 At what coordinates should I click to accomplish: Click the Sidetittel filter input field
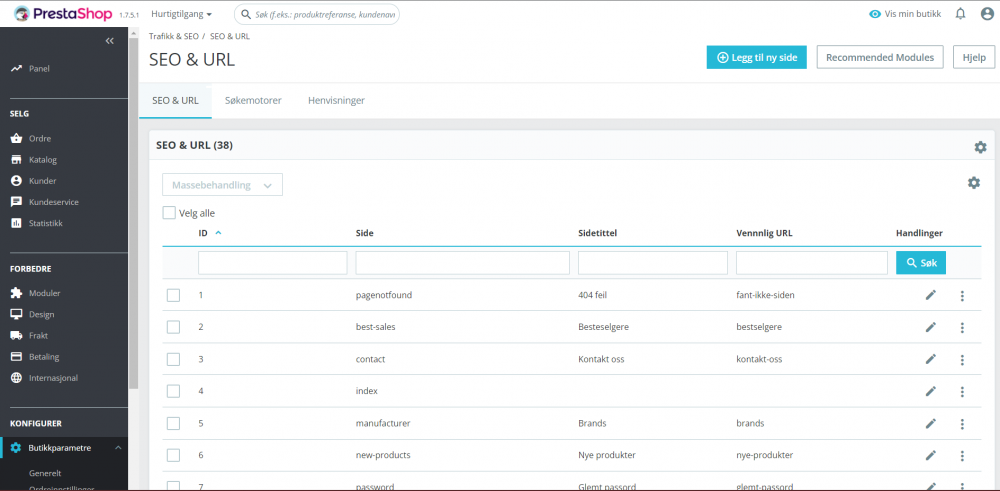(x=653, y=263)
